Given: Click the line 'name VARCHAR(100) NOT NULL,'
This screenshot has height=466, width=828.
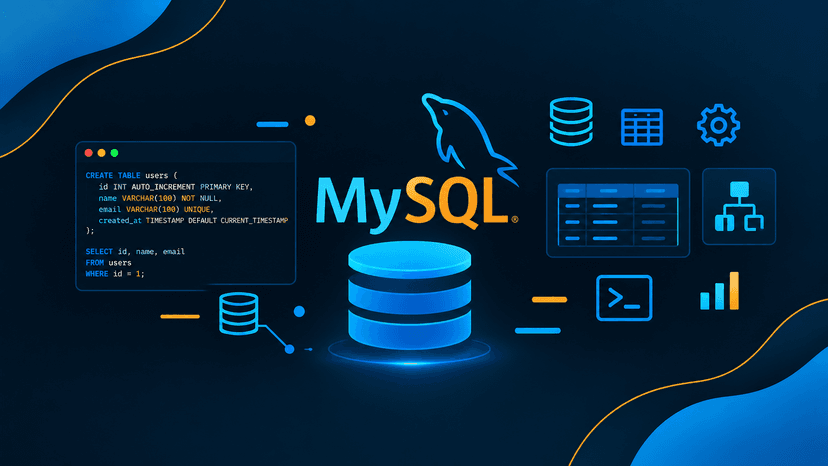Looking at the screenshot, I should point(160,198).
